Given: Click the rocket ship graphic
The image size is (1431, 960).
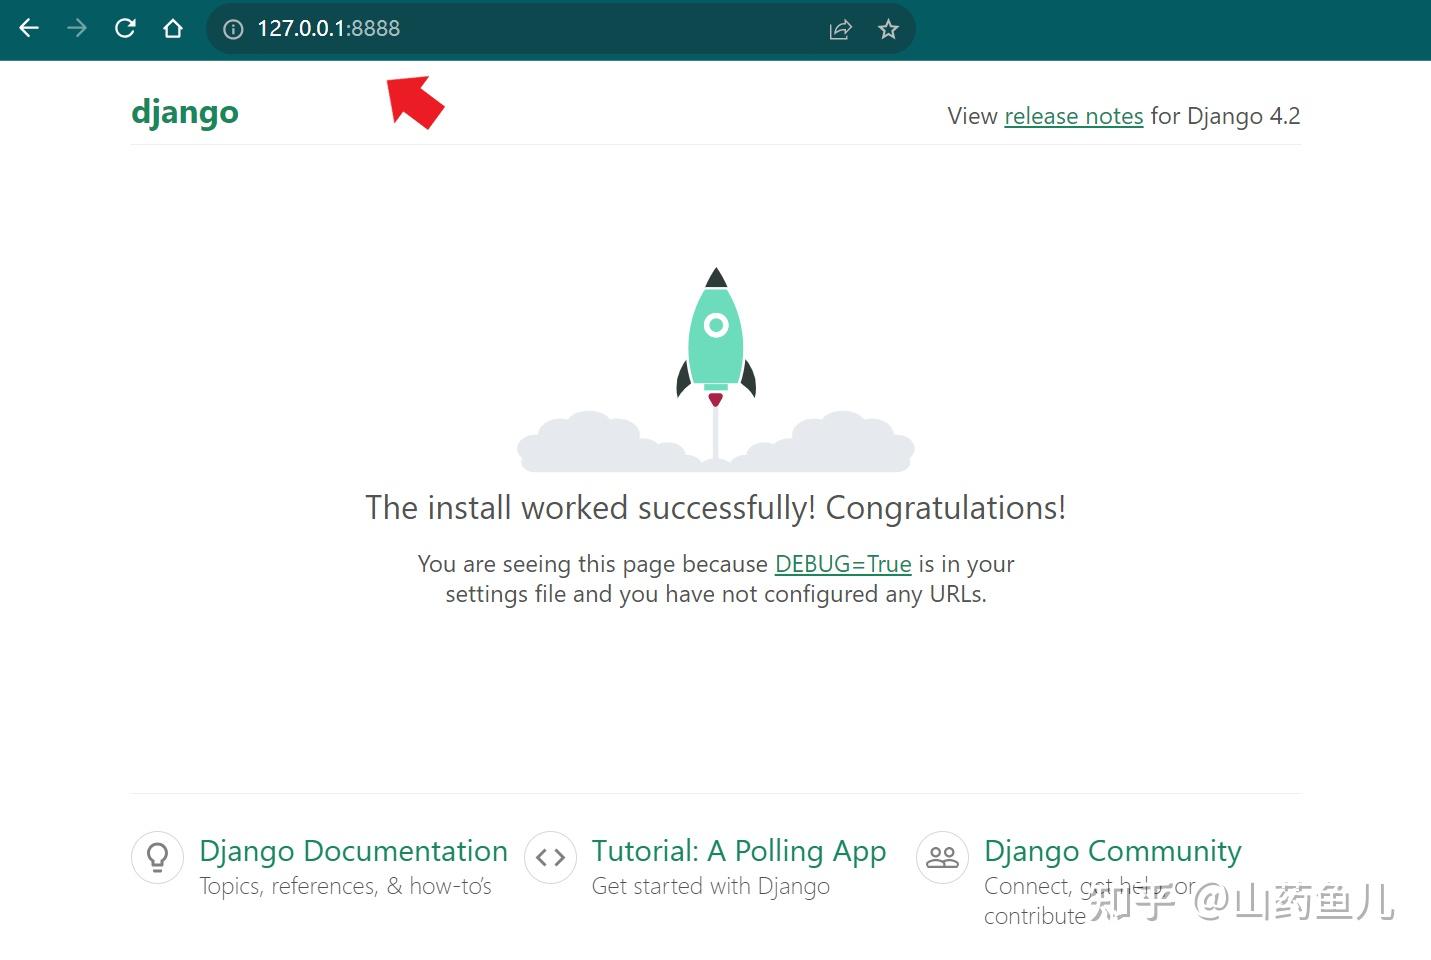Looking at the screenshot, I should pos(715,335).
